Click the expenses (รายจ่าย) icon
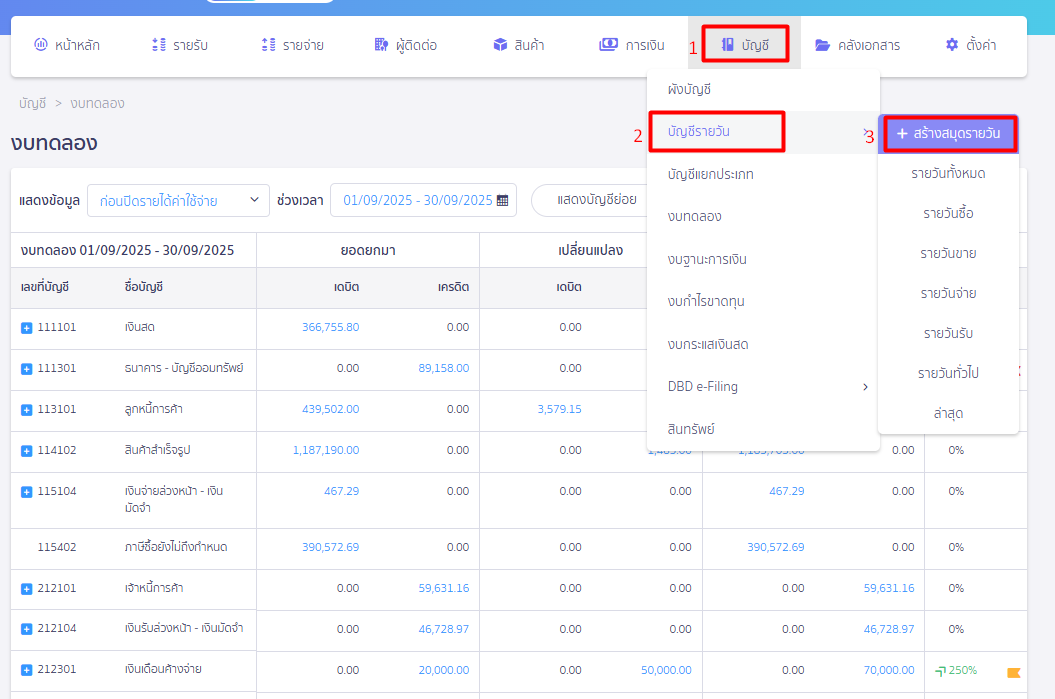This screenshot has height=699, width=1055. (x=267, y=45)
